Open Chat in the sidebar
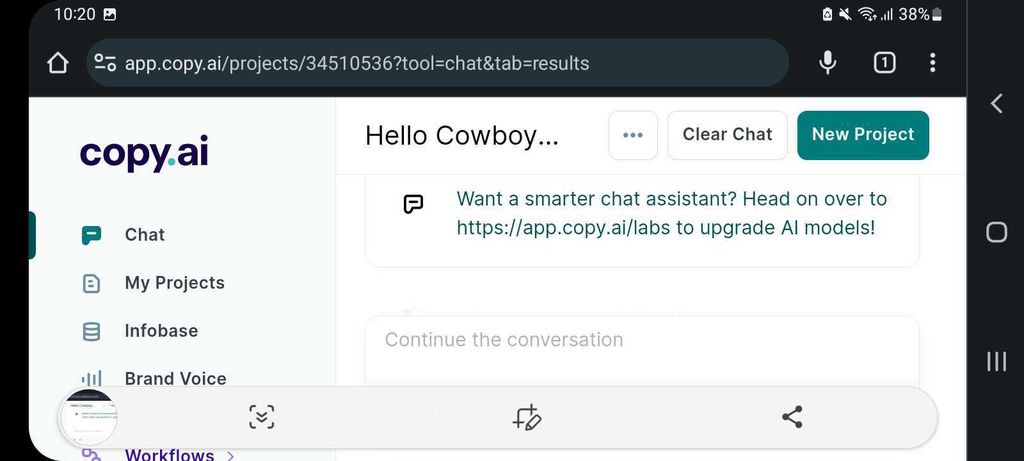This screenshot has width=1024, height=461. (x=144, y=235)
